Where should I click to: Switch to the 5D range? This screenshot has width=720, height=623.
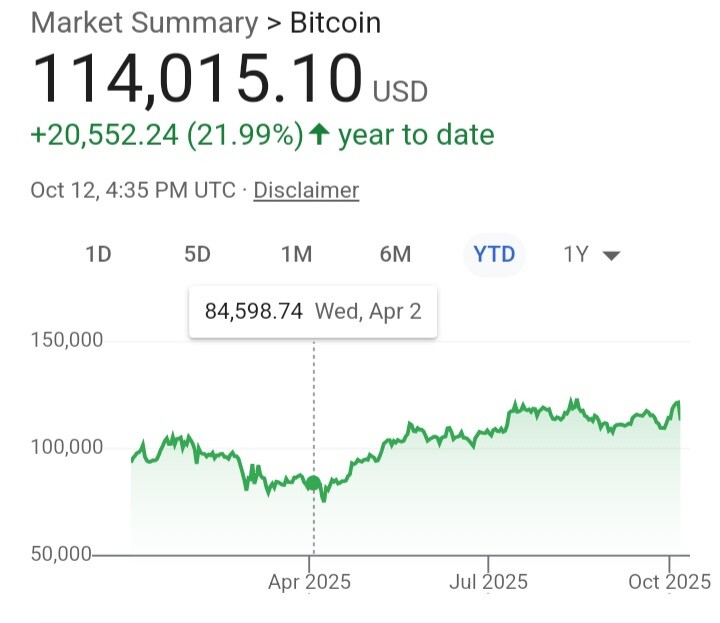coord(197,254)
